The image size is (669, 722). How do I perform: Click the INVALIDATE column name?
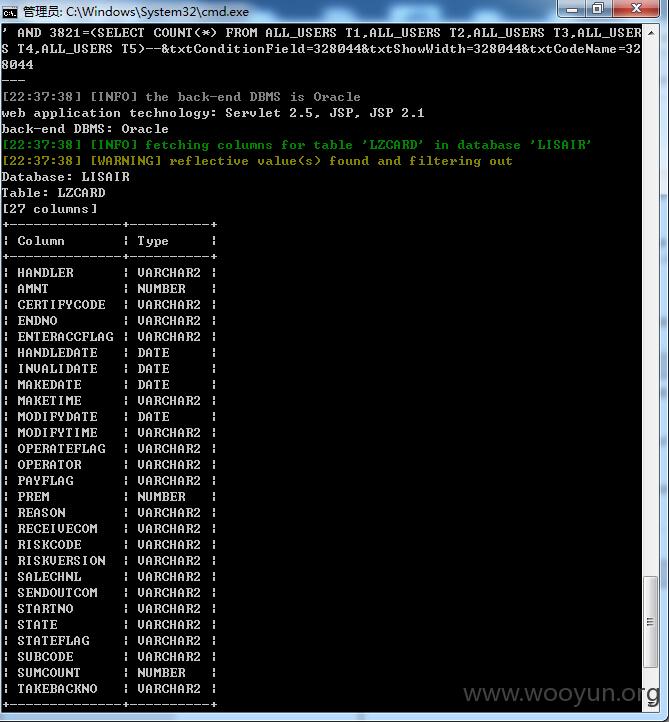pos(57,369)
